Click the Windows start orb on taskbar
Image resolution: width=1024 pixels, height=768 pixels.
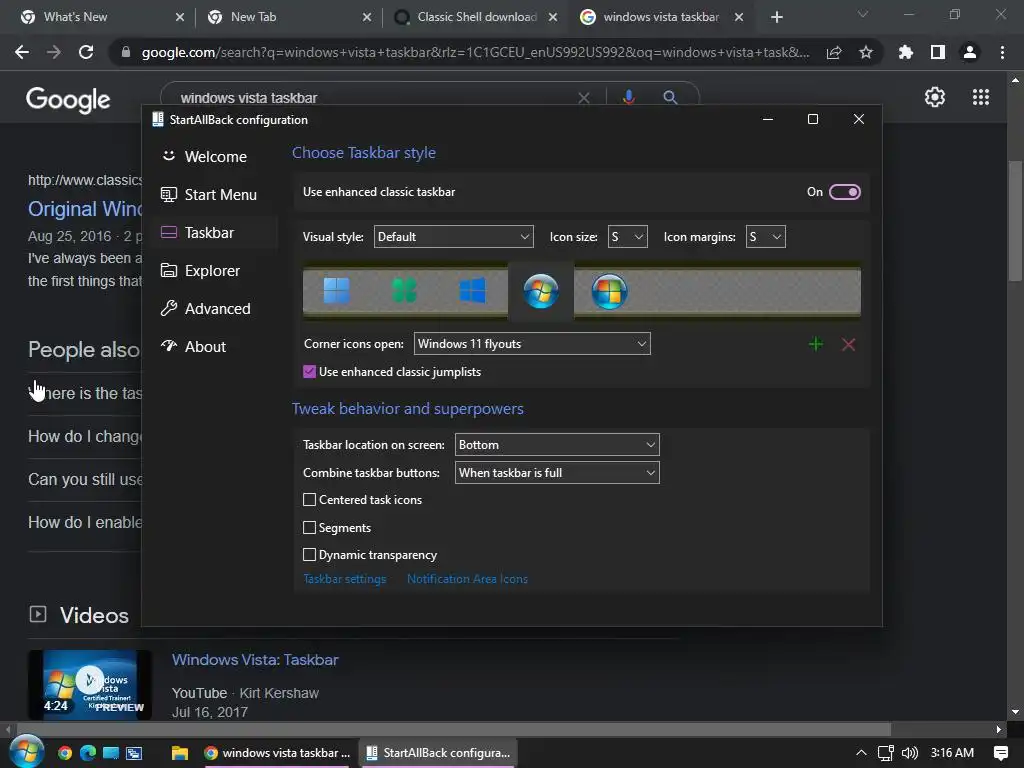[x=27, y=752]
